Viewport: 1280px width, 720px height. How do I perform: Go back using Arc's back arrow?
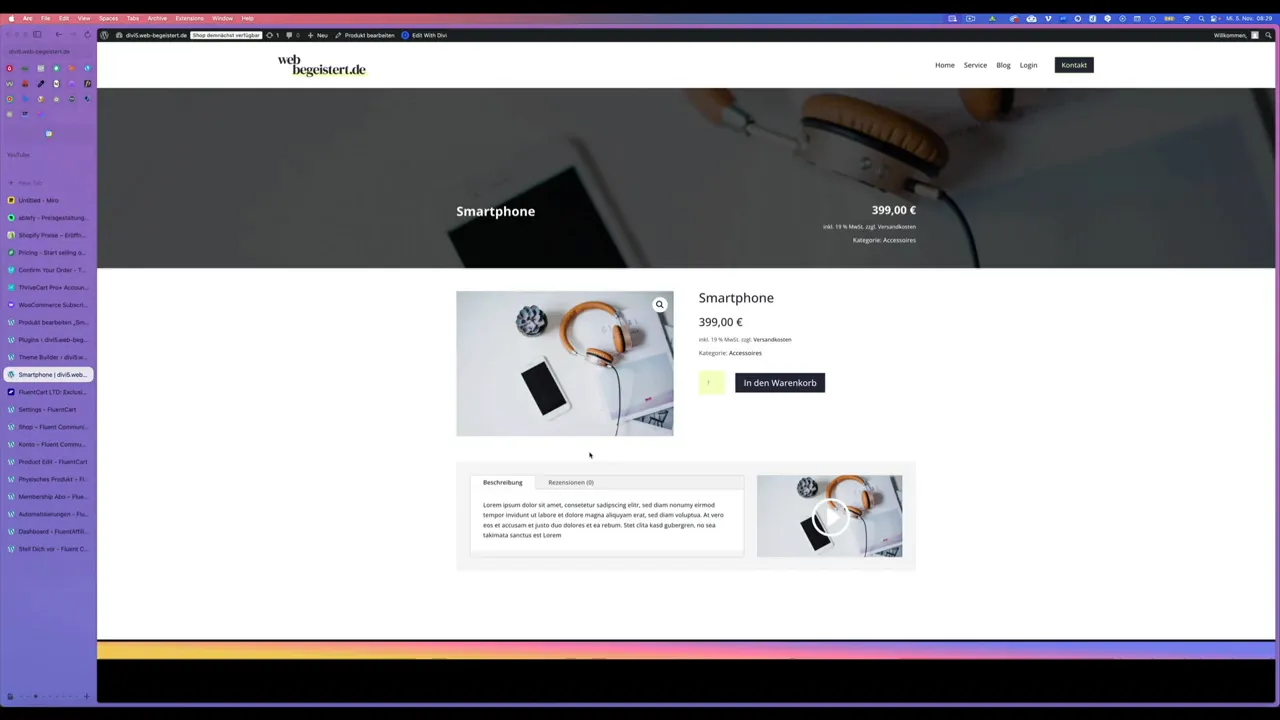pyautogui.click(x=58, y=35)
